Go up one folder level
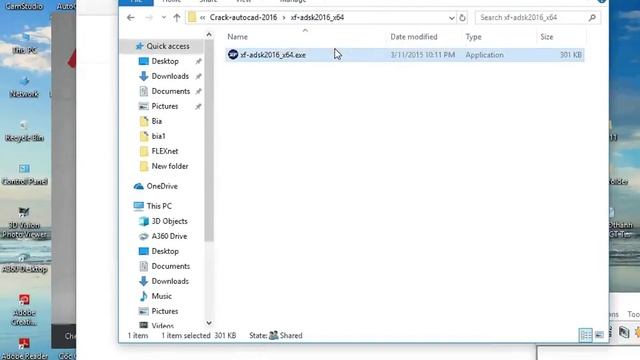Viewport: 640px width, 360px height. (177, 18)
